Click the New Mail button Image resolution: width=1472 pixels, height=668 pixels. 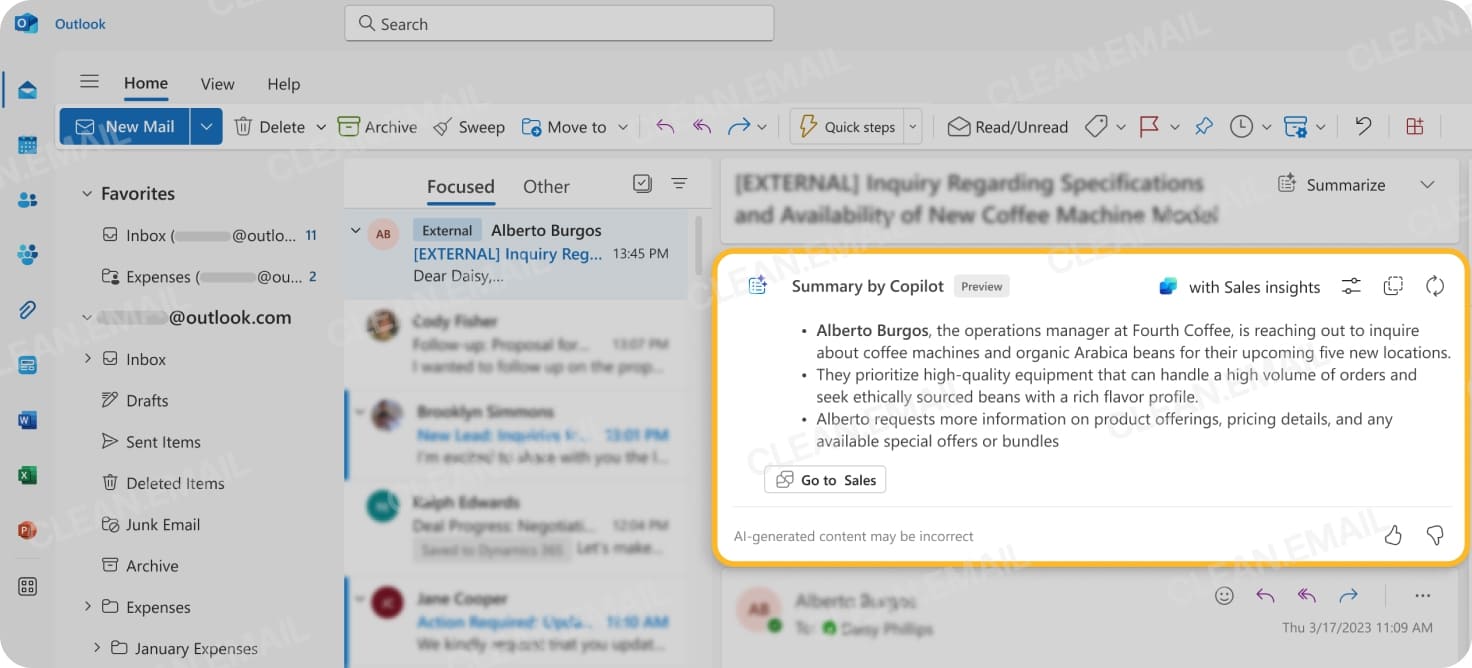tap(125, 127)
